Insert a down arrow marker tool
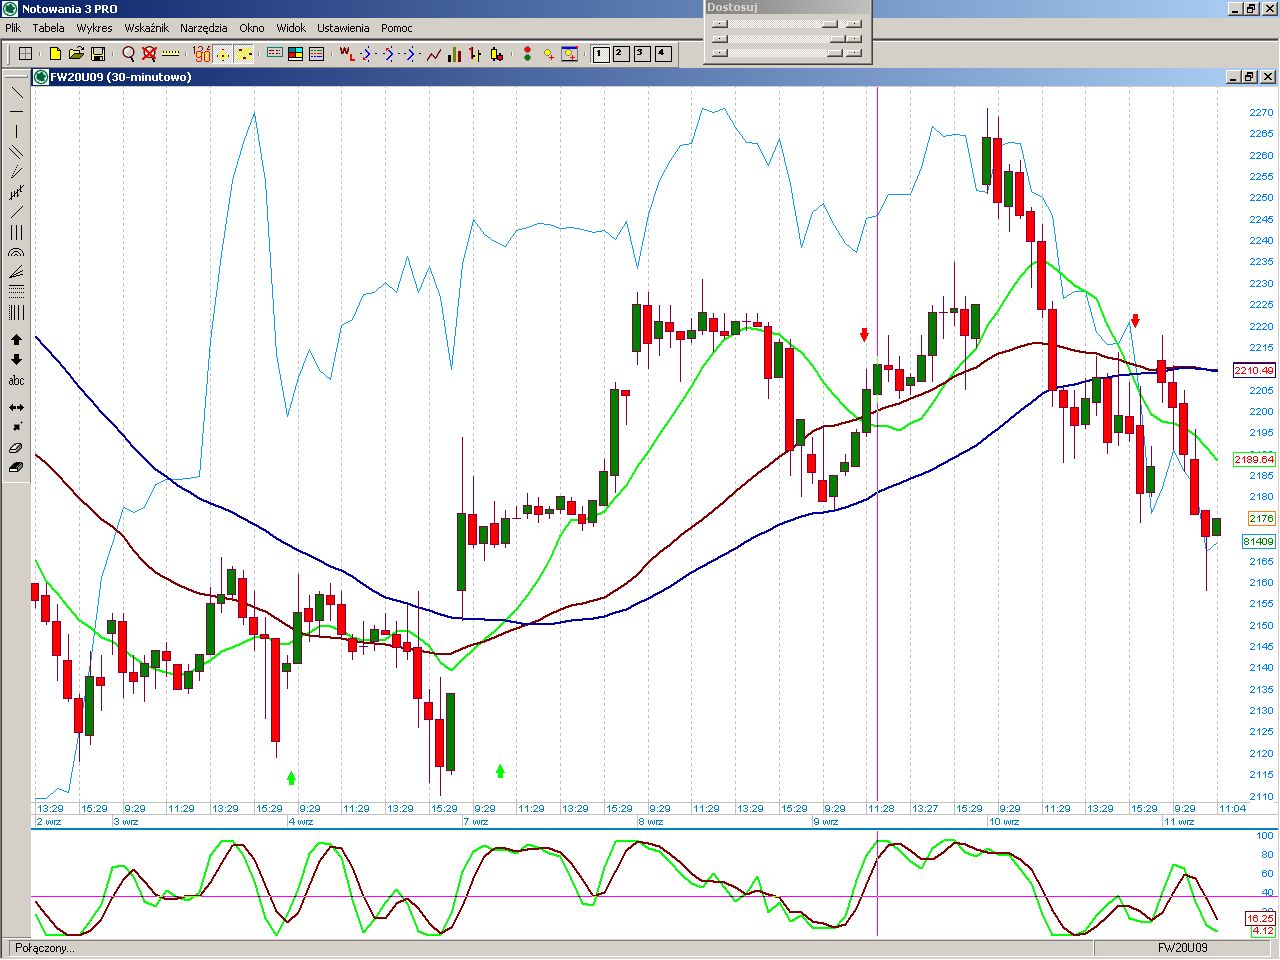 (x=16, y=360)
